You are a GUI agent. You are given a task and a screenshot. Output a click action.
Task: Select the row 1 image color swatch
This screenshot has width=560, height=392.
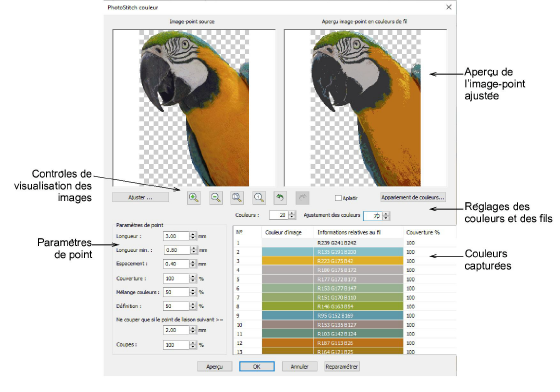(288, 243)
